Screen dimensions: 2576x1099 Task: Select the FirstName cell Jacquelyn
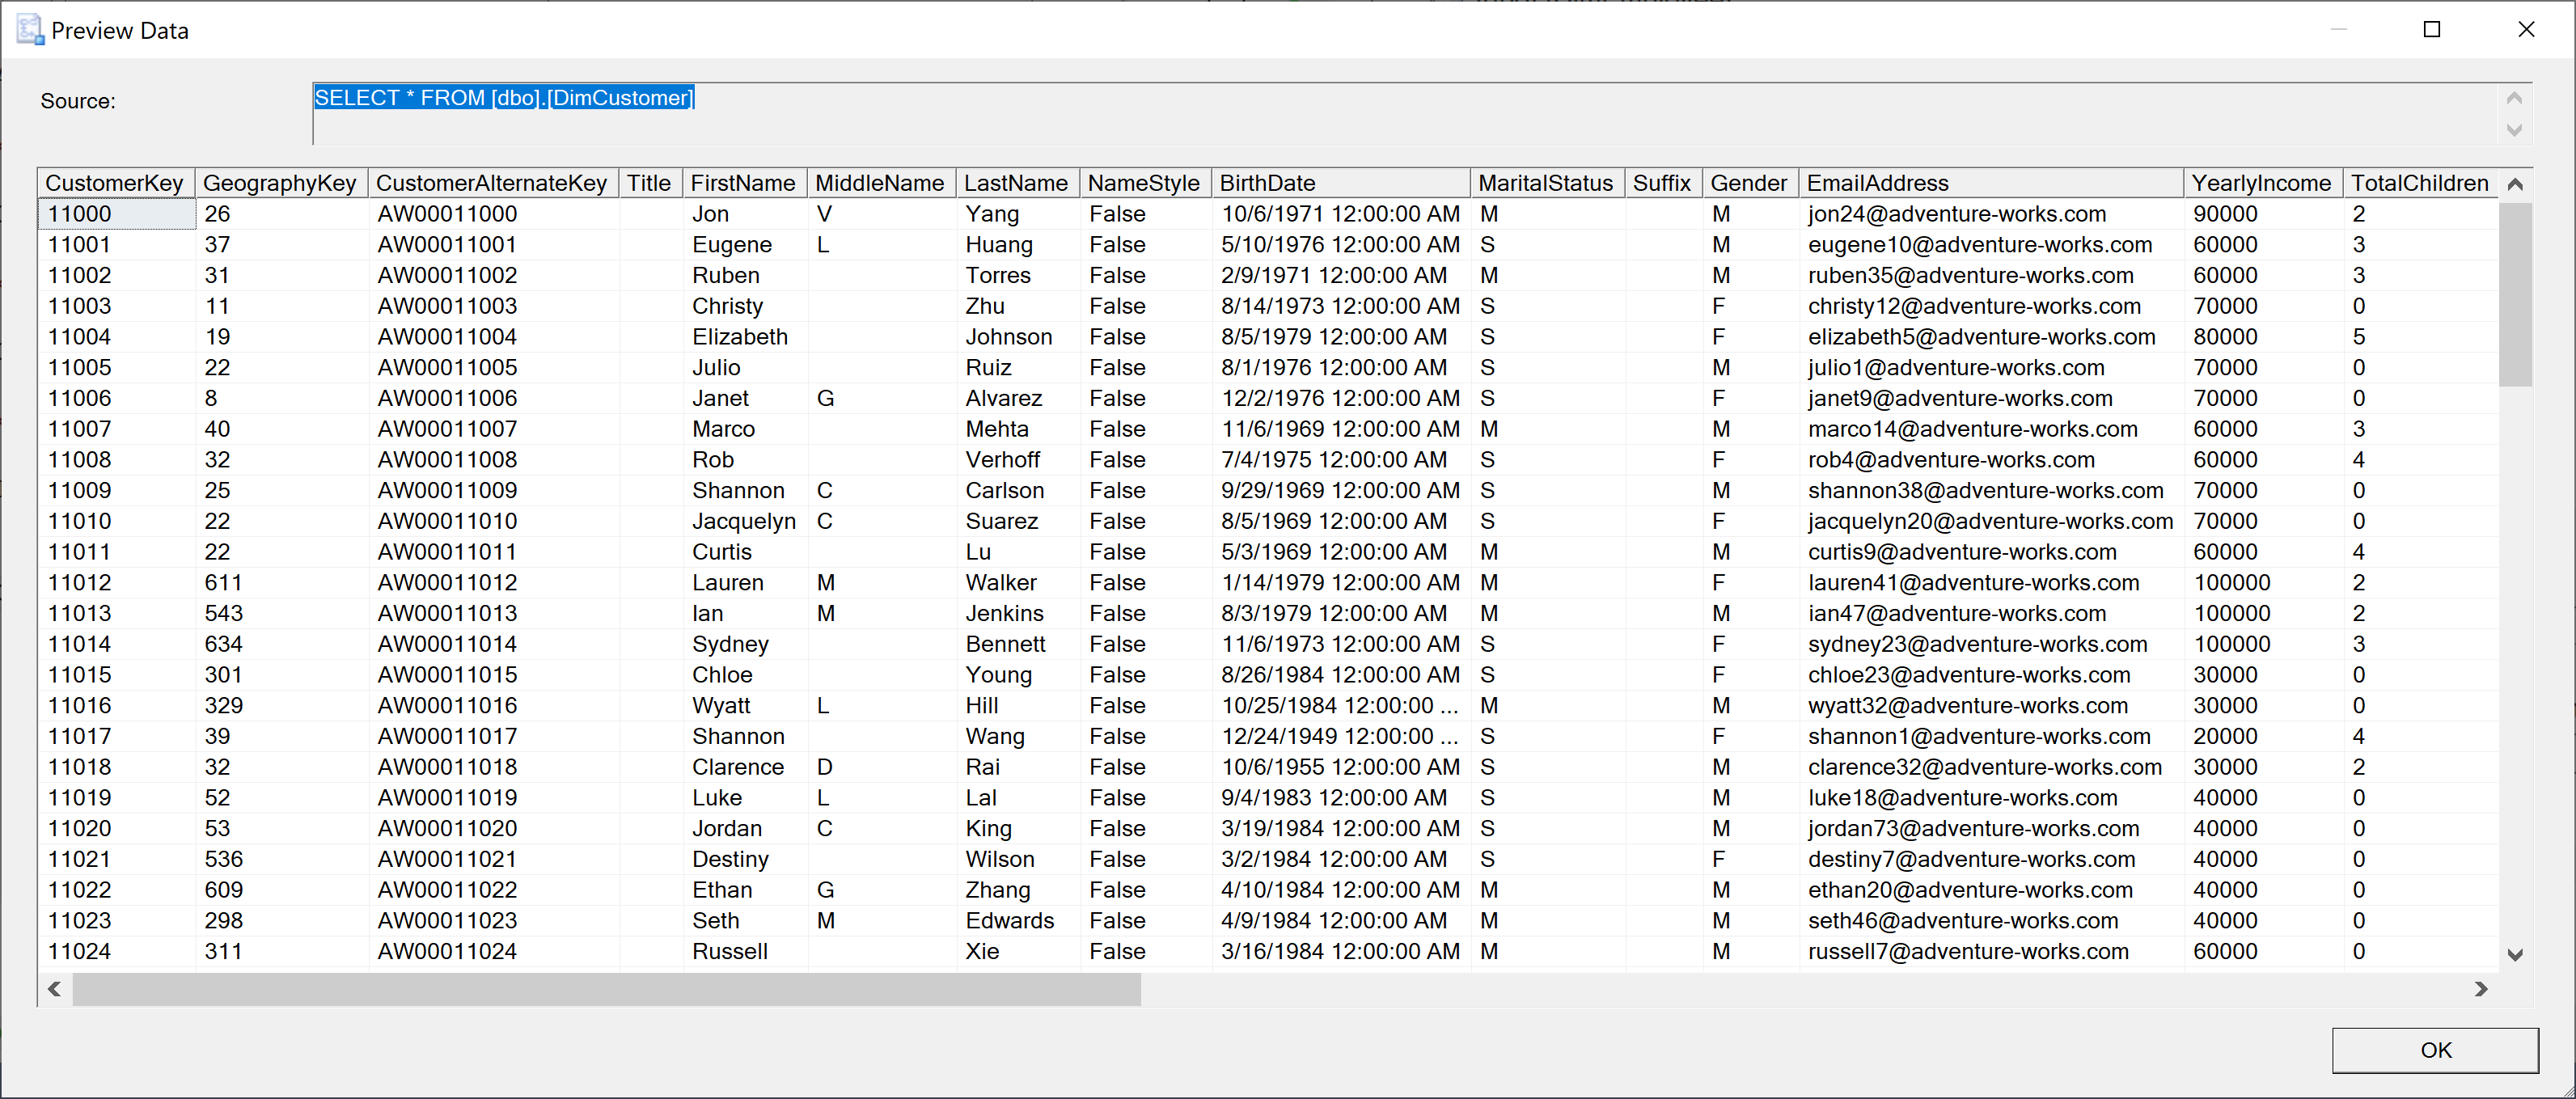click(744, 522)
